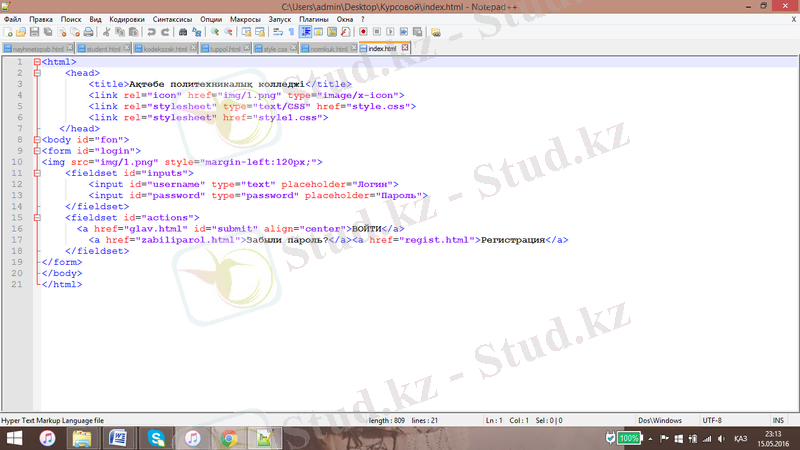Click the Close All documents toolbar icon

[75, 32]
